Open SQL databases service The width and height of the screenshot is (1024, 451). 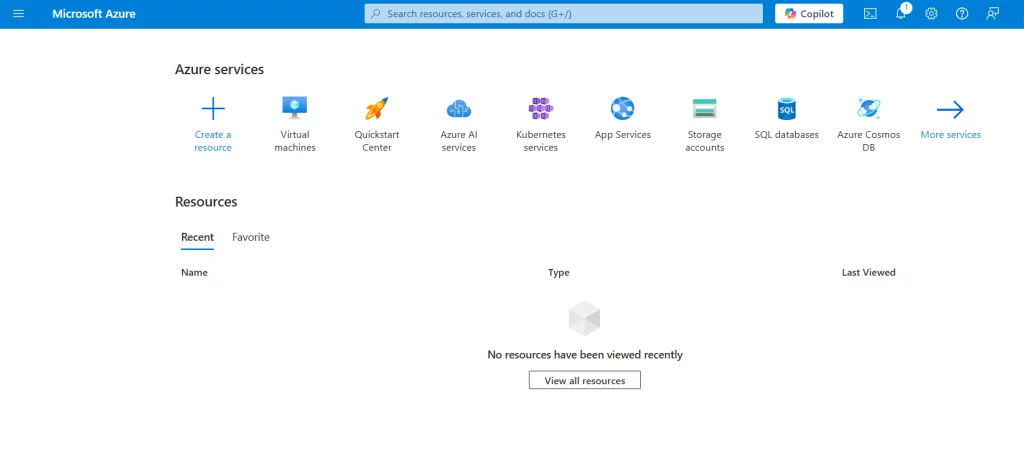[786, 109]
